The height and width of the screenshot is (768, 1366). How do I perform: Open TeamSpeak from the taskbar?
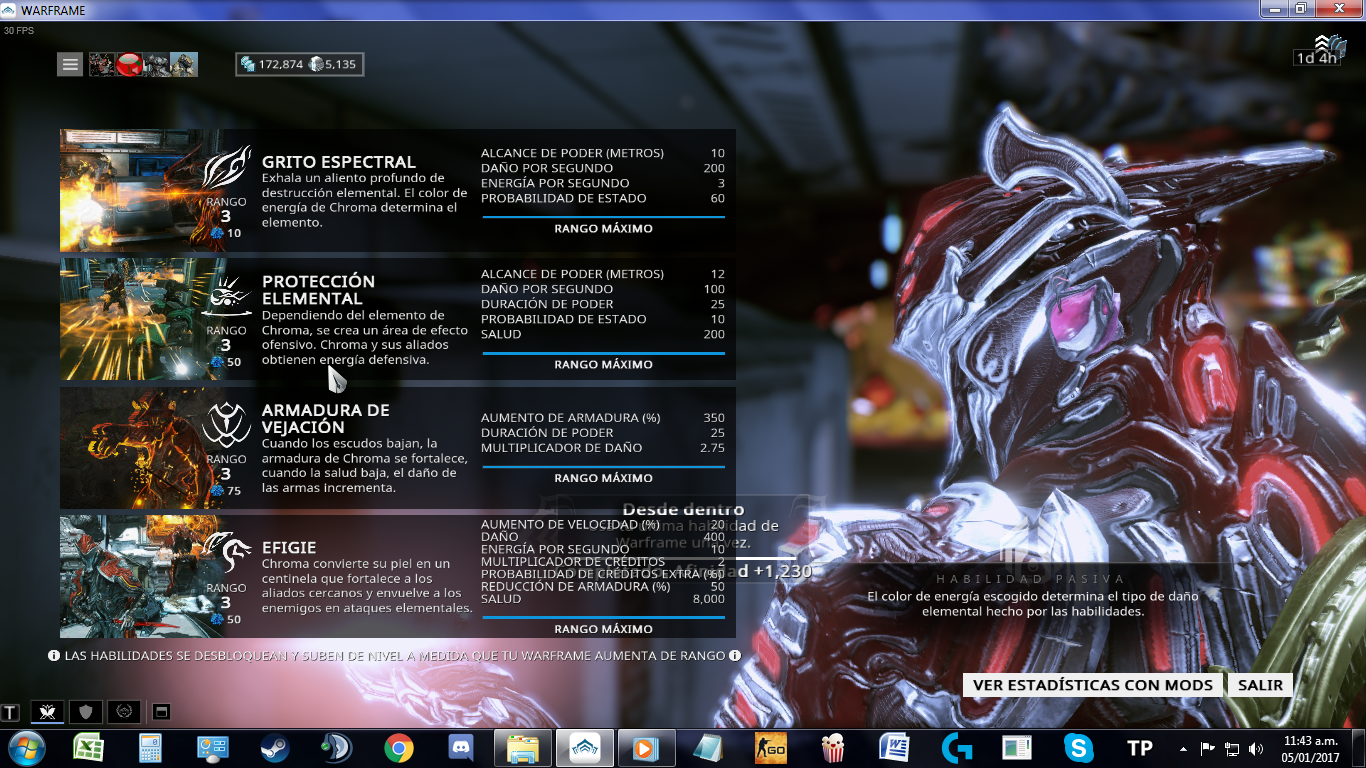pyautogui.click(x=336, y=748)
